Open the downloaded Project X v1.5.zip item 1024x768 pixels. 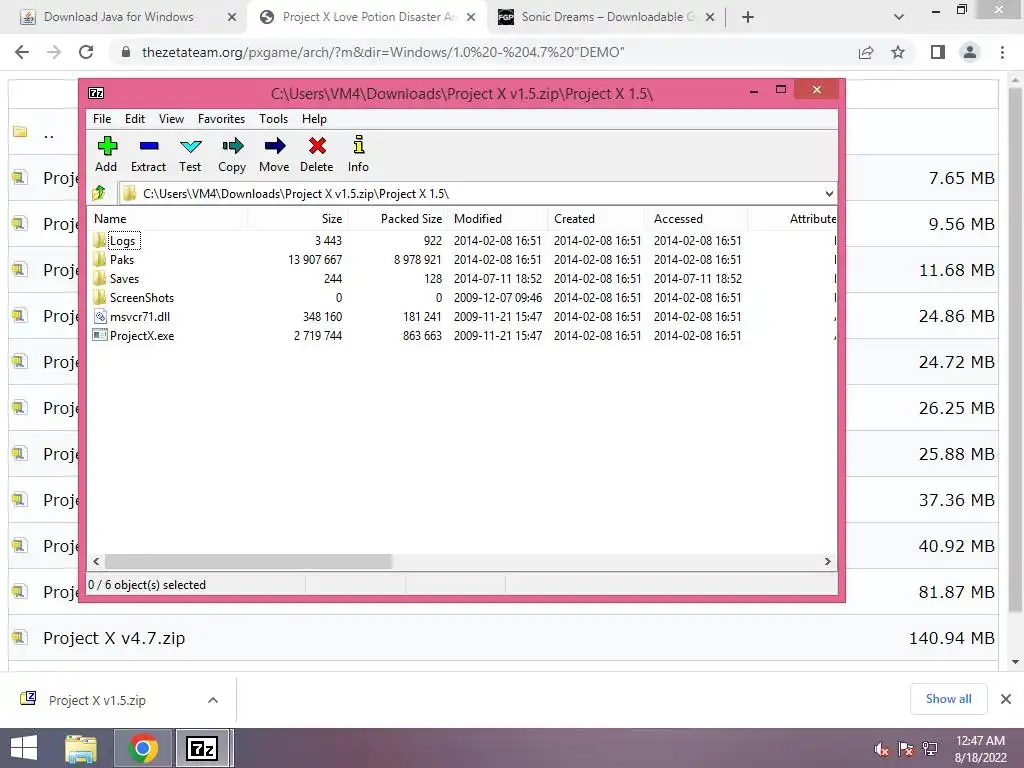pos(97,700)
